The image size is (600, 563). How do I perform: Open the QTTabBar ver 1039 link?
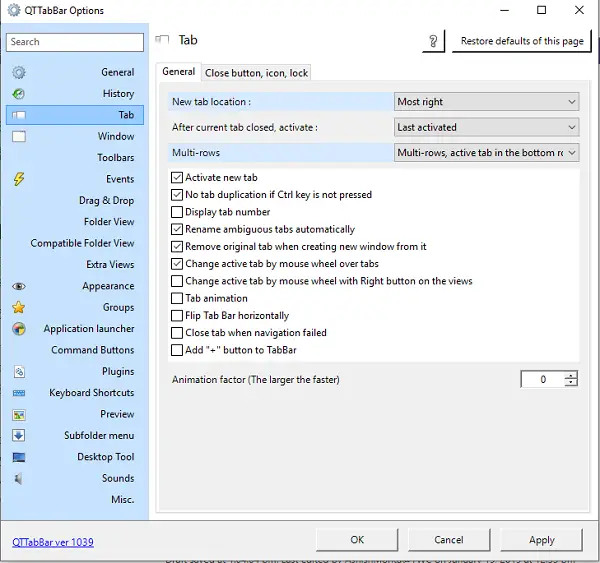point(53,542)
